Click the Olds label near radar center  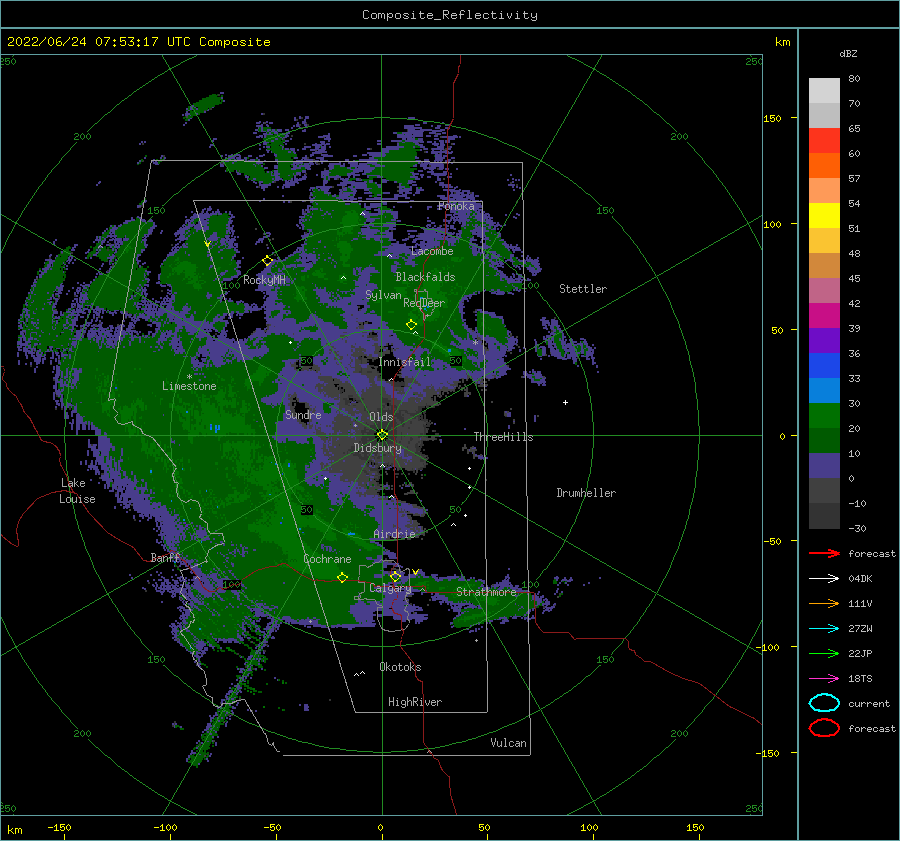click(381, 417)
